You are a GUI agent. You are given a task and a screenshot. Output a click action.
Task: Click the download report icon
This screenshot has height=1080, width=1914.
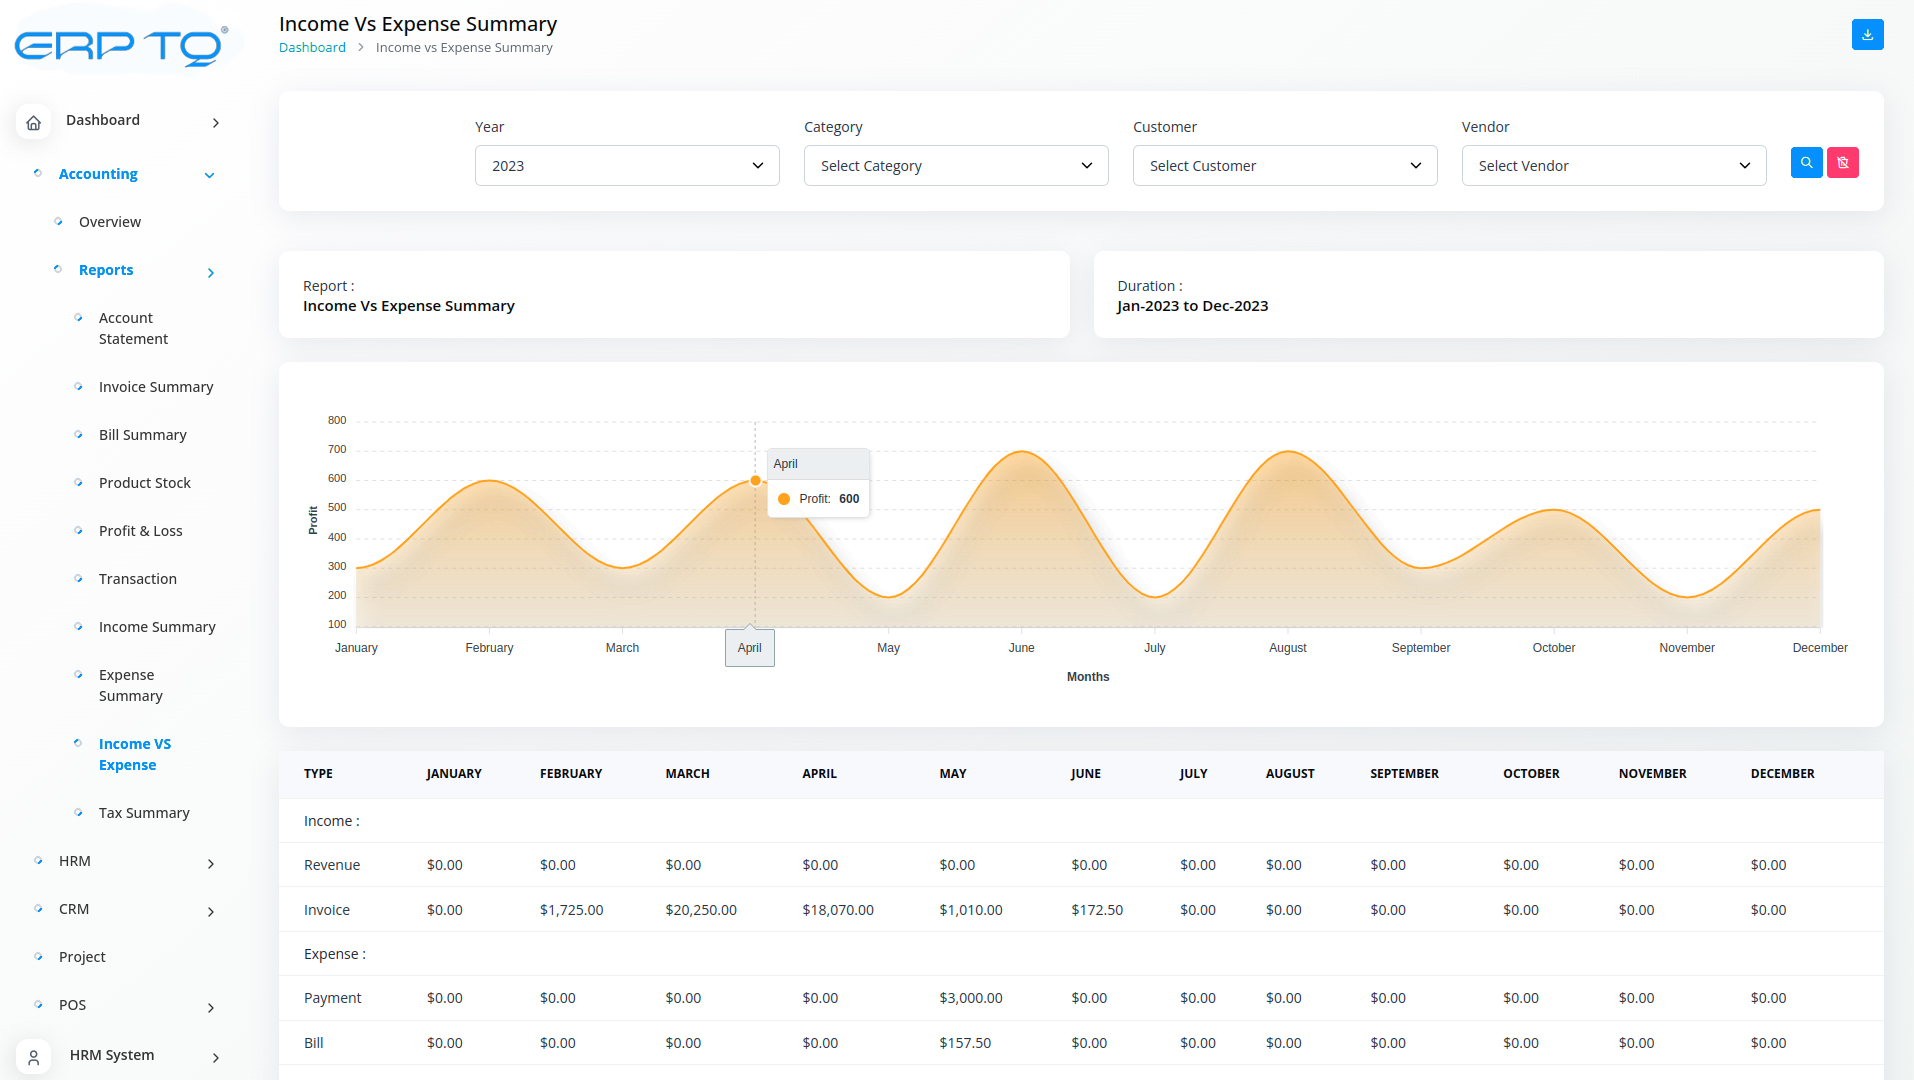point(1867,35)
